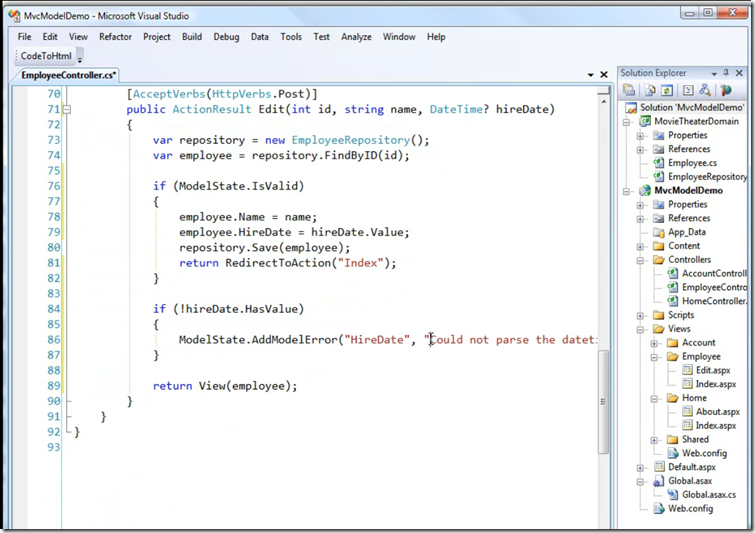Collapse the Controllers folder node
This screenshot has width=755, height=533.
[x=640, y=260]
